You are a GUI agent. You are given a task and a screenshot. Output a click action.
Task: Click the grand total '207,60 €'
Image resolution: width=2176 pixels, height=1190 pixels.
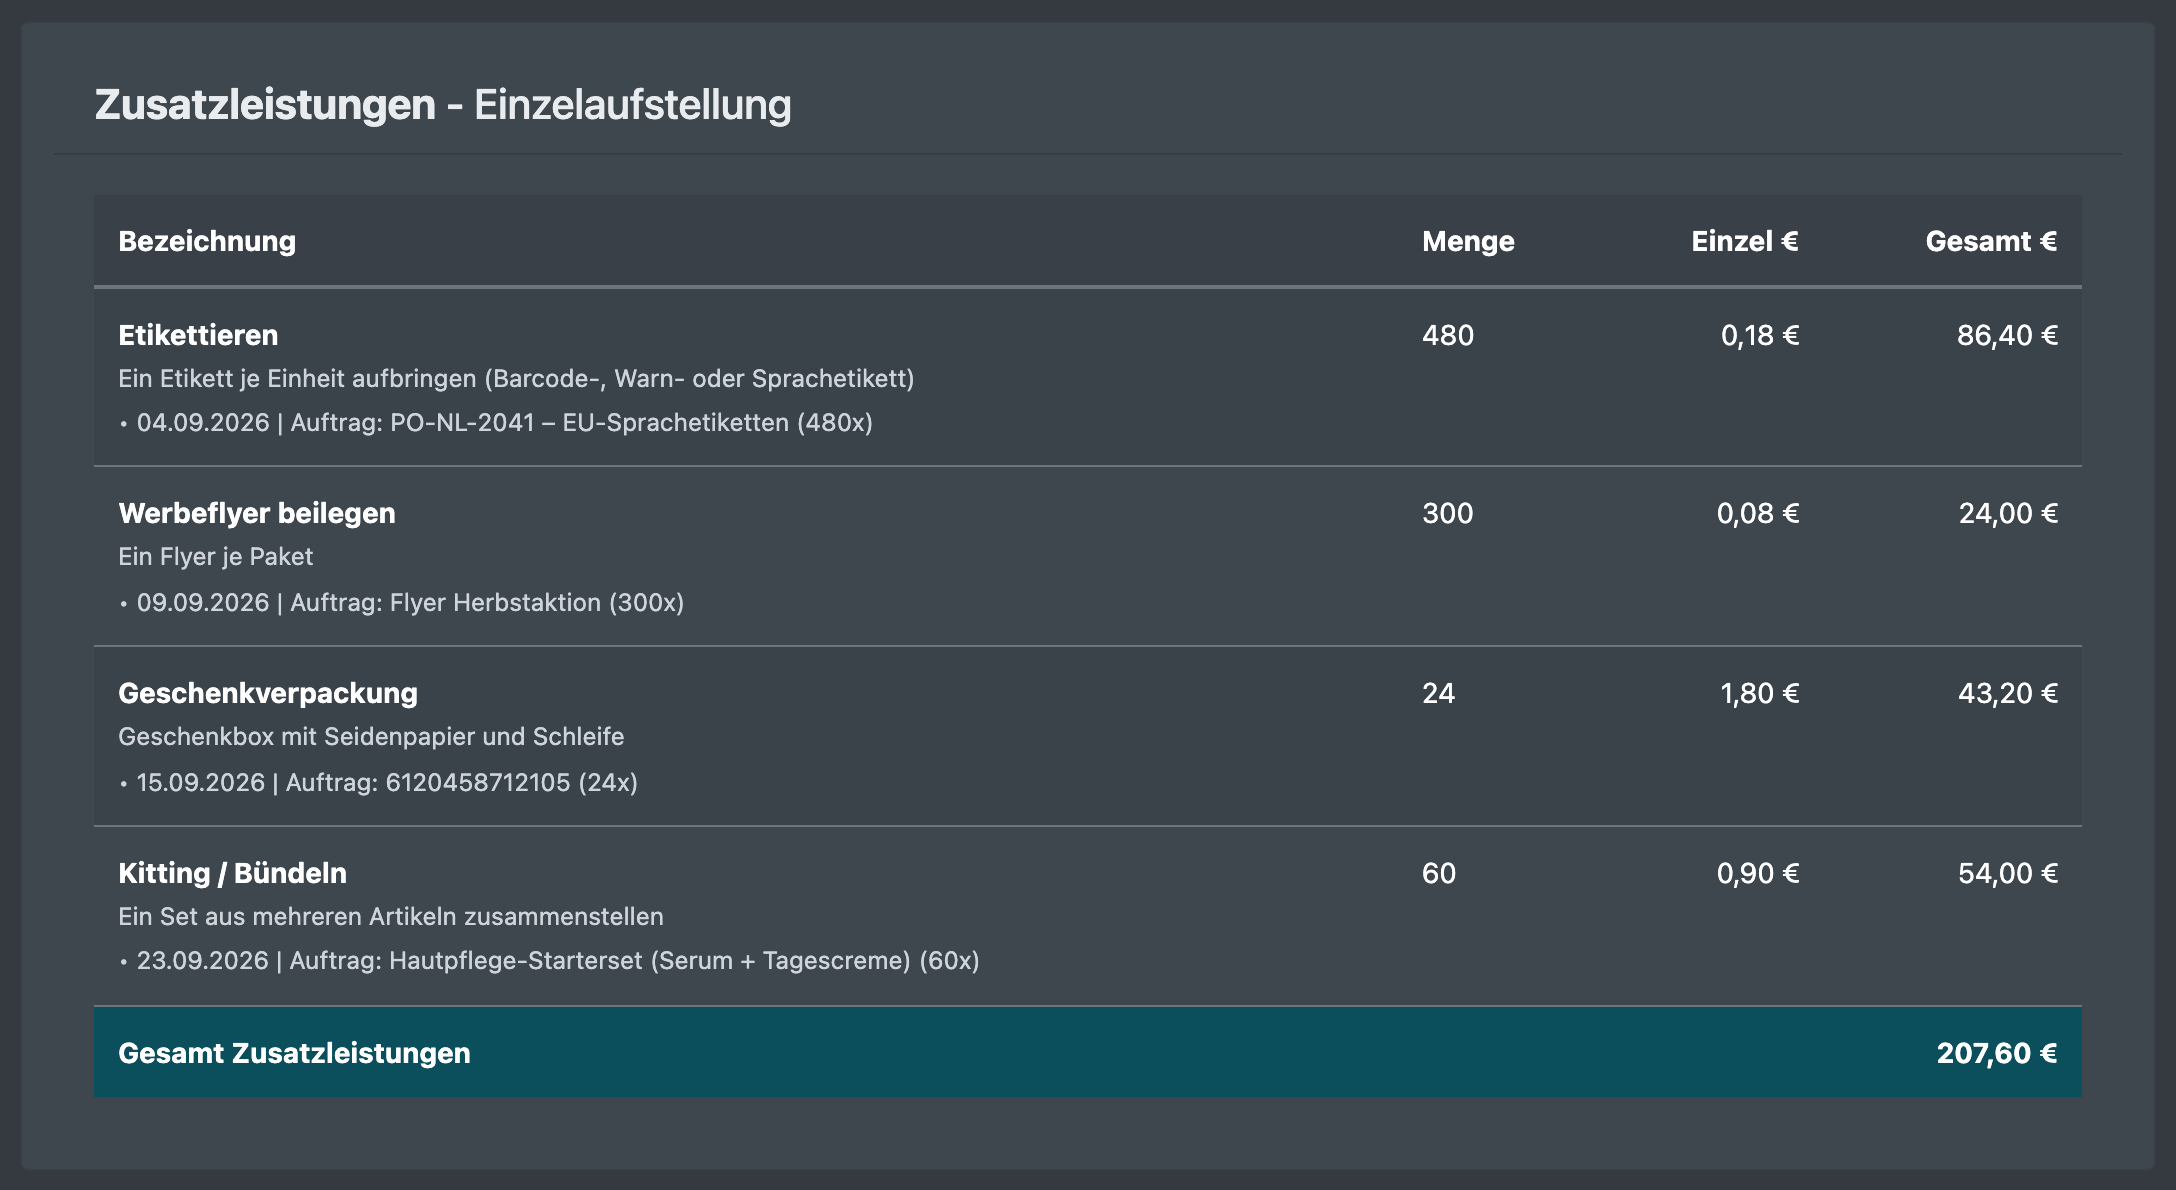click(1997, 1053)
